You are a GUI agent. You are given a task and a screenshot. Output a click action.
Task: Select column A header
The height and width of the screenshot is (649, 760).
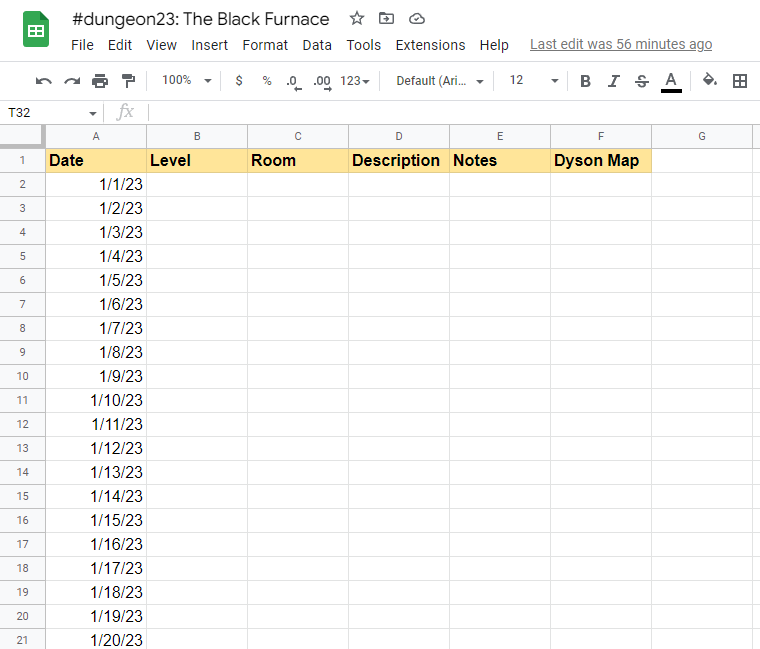pos(96,136)
